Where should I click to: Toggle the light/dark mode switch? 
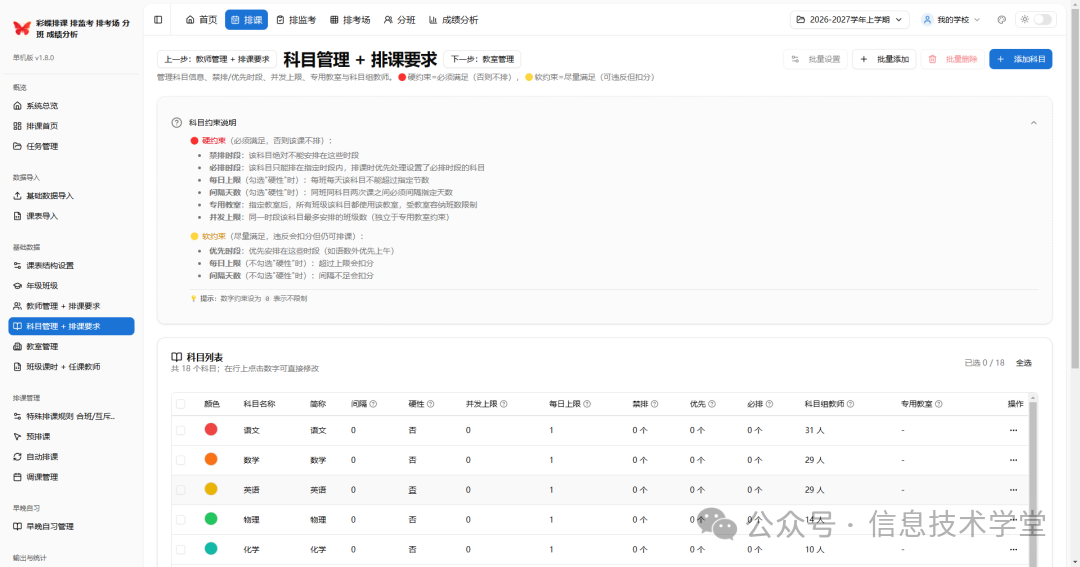(x=1043, y=20)
